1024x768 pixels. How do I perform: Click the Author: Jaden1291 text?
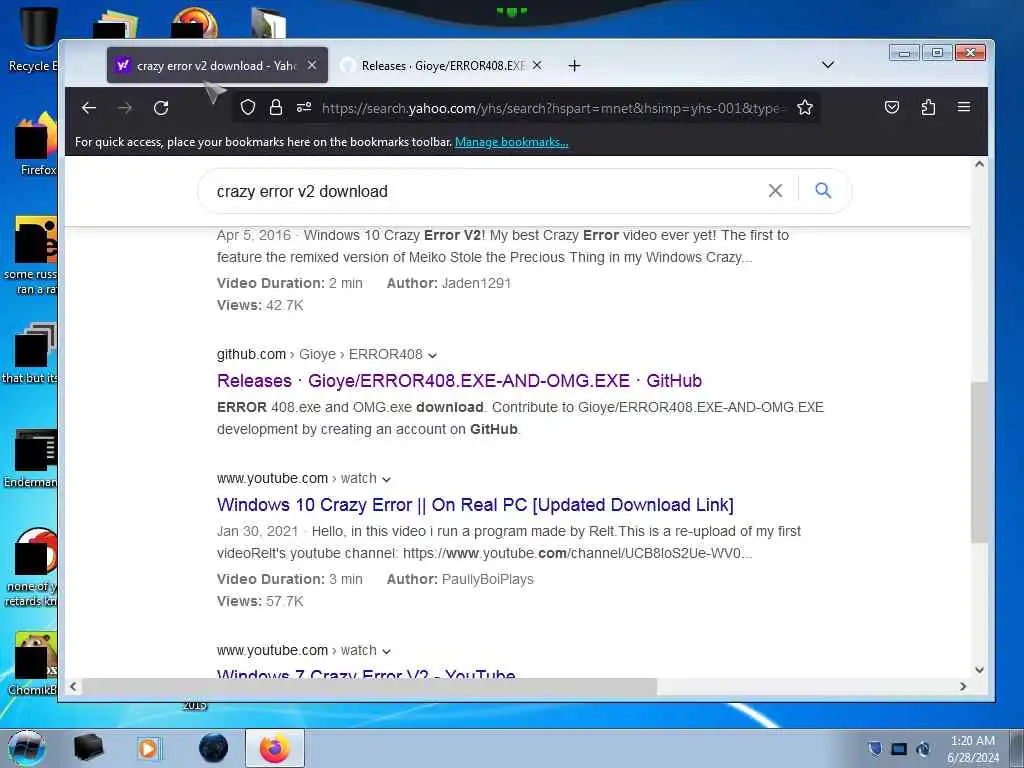(449, 283)
